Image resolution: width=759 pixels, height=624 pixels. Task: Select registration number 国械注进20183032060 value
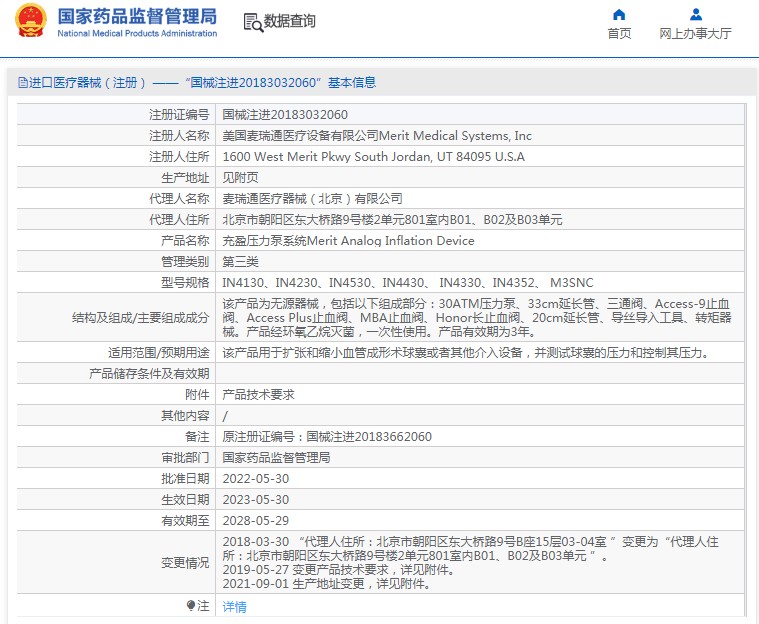(285, 115)
